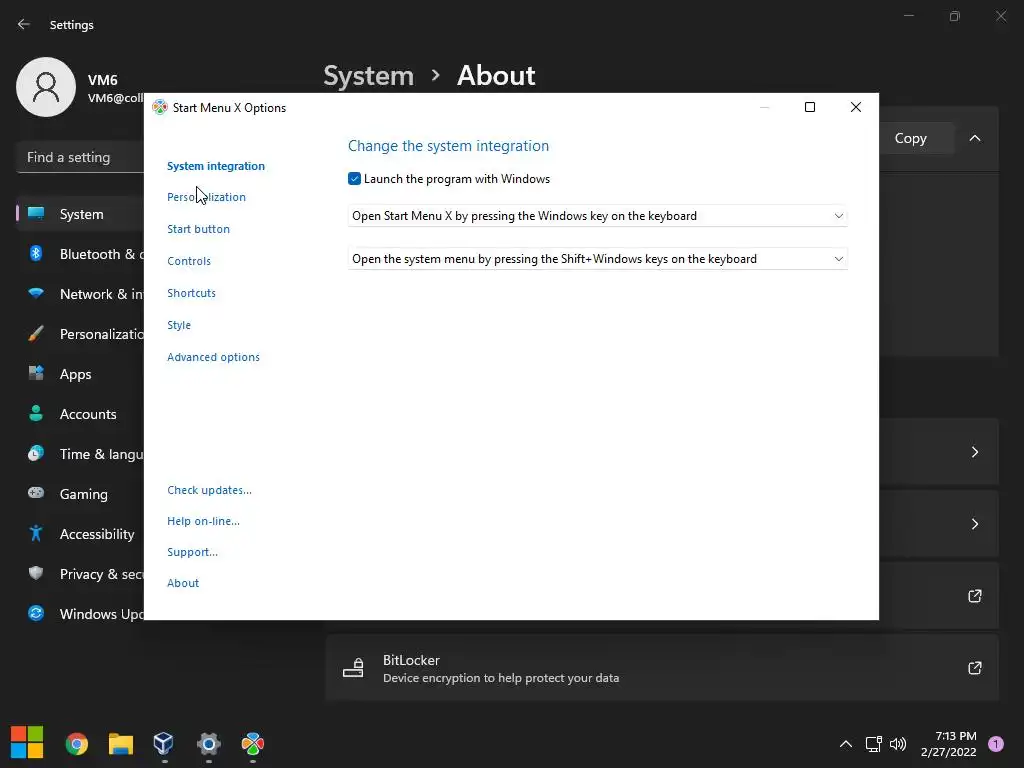Click the Copy button in Settings About page
This screenshot has width=1024, height=768.
tap(911, 138)
